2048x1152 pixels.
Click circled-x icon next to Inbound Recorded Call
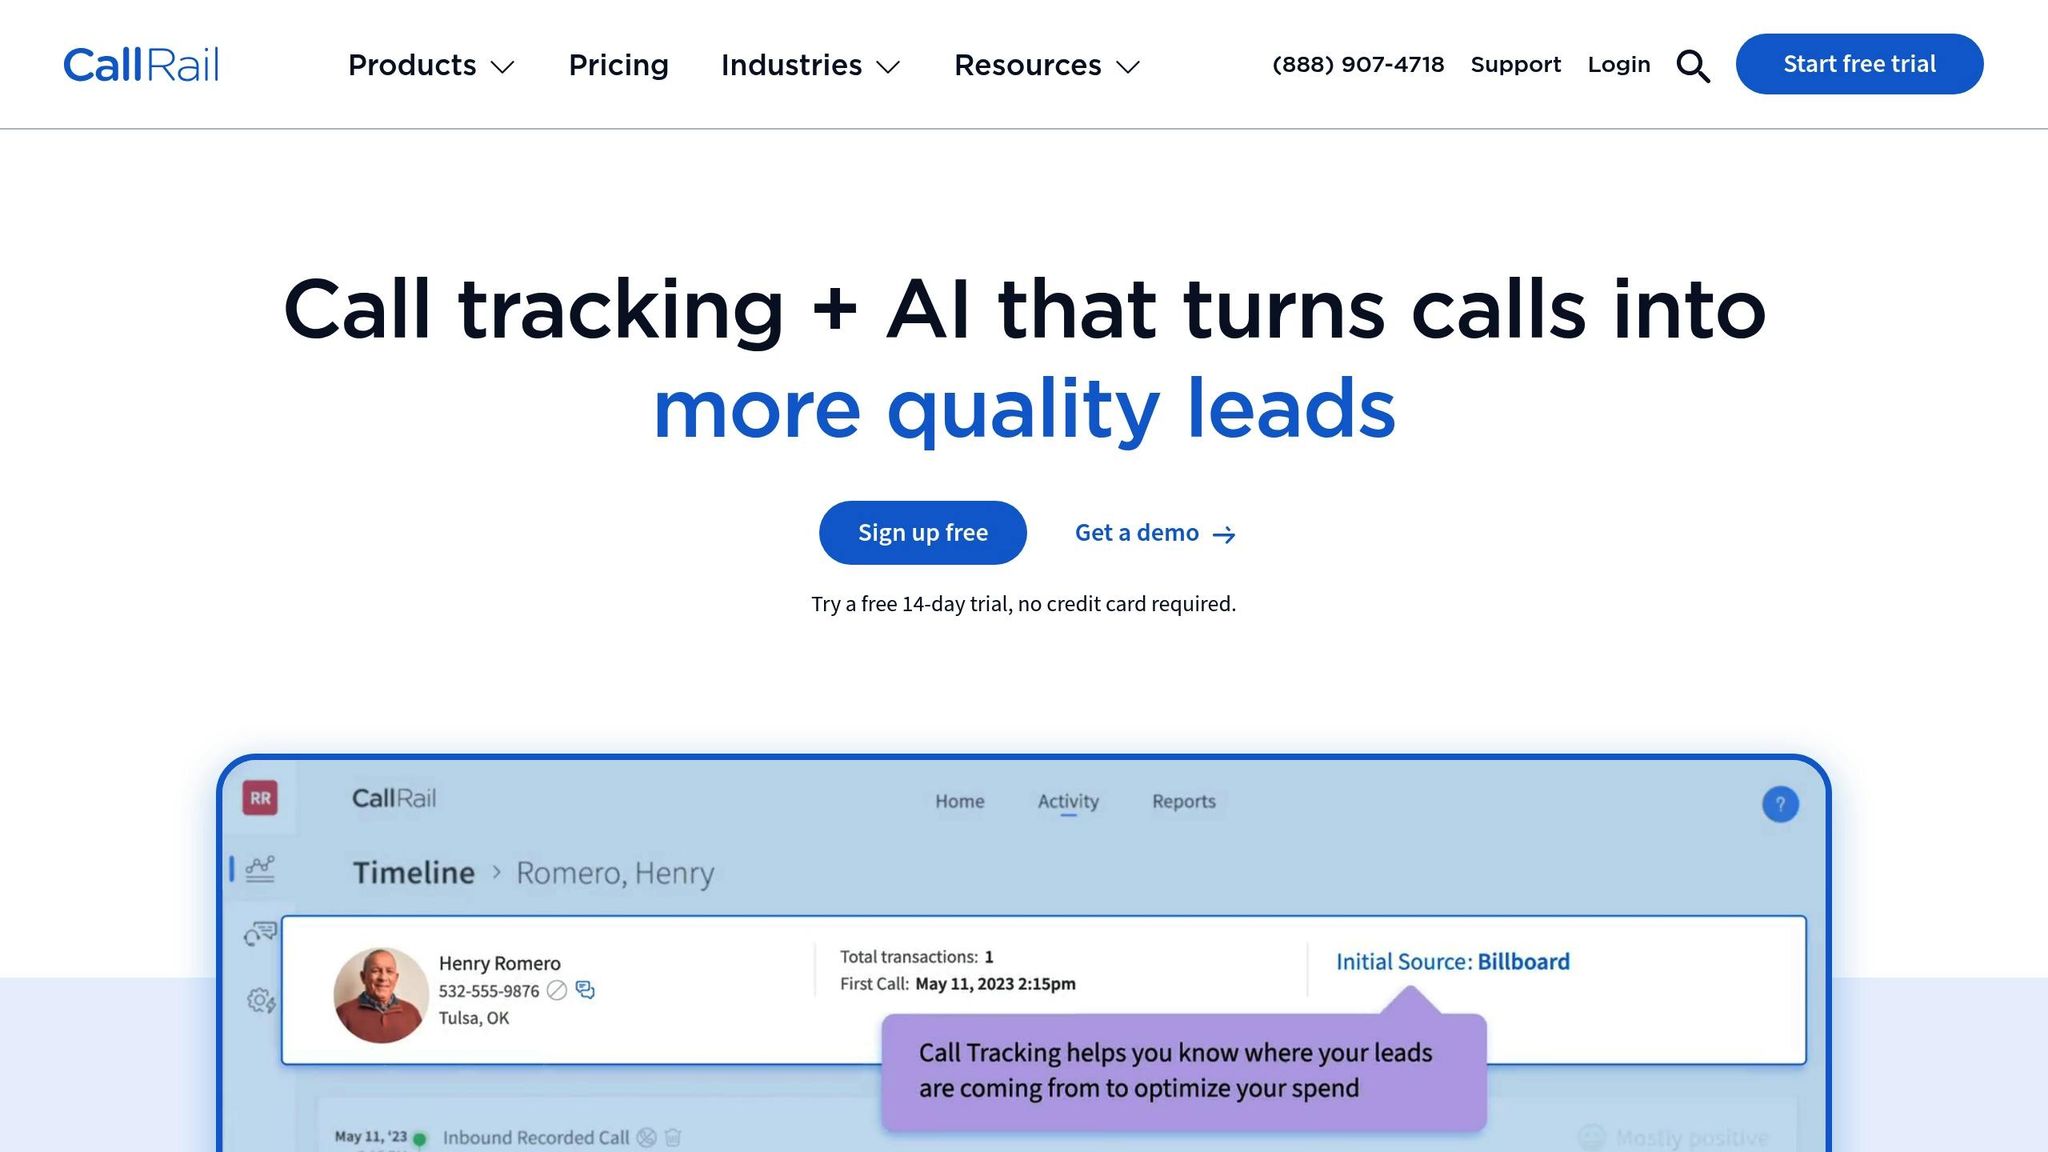click(647, 1137)
